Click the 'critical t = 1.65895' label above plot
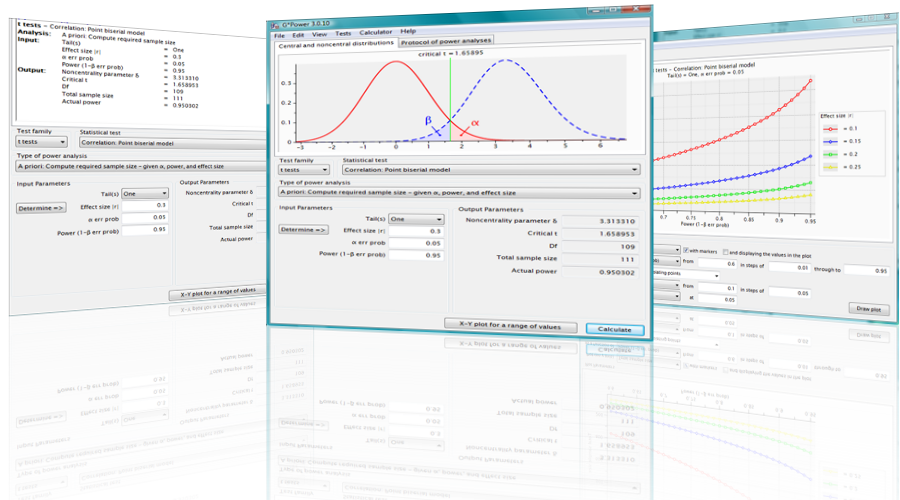Viewport: 900px width, 500px height. pos(451,53)
